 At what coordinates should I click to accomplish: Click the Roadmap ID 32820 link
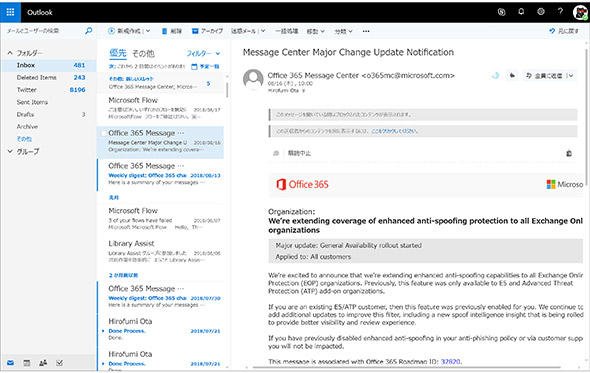(450, 361)
